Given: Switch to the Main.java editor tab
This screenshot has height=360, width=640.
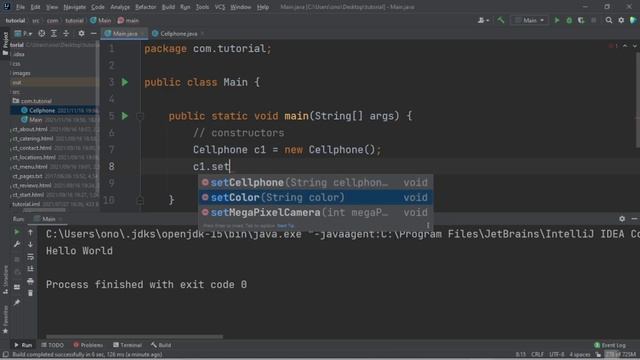Looking at the screenshot, I should (124, 33).
